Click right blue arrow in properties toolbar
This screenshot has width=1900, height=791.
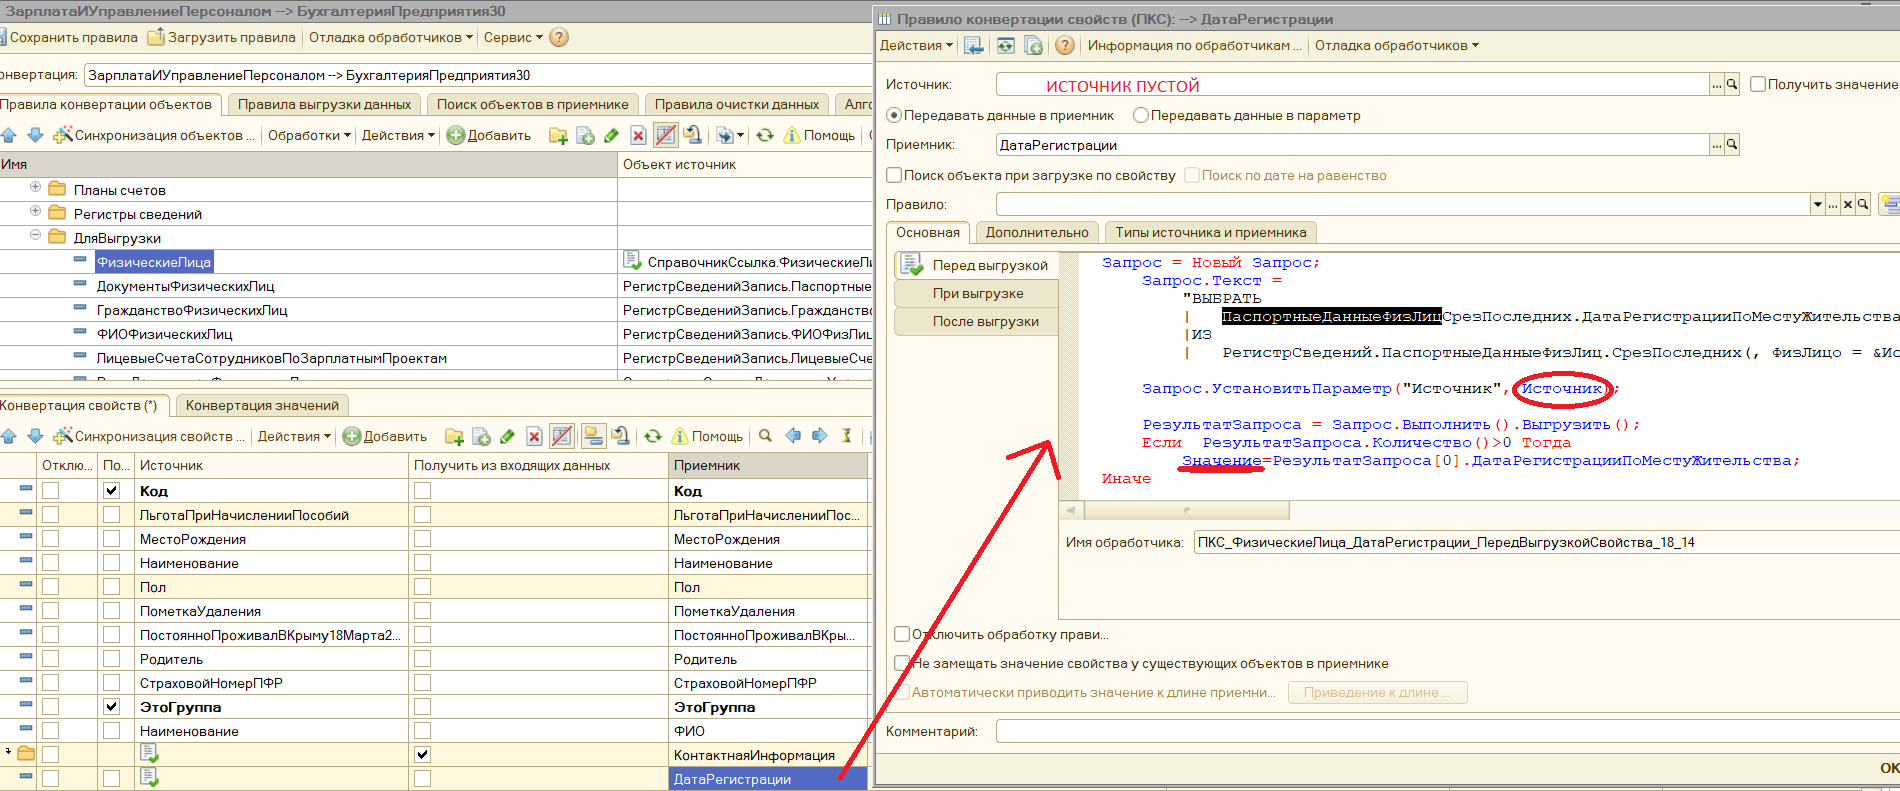click(820, 436)
